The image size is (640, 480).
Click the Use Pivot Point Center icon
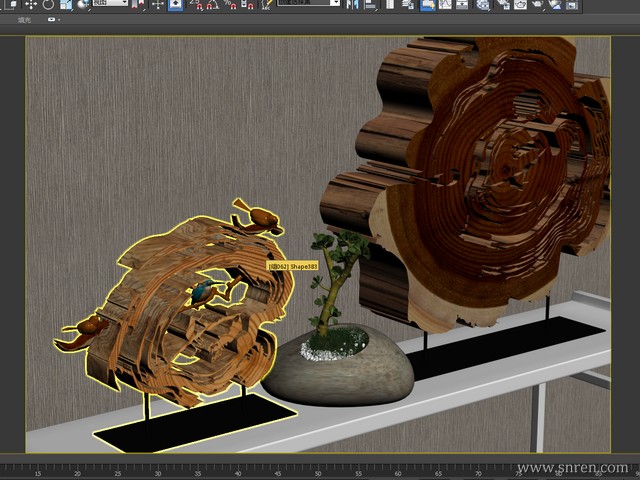click(138, 4)
